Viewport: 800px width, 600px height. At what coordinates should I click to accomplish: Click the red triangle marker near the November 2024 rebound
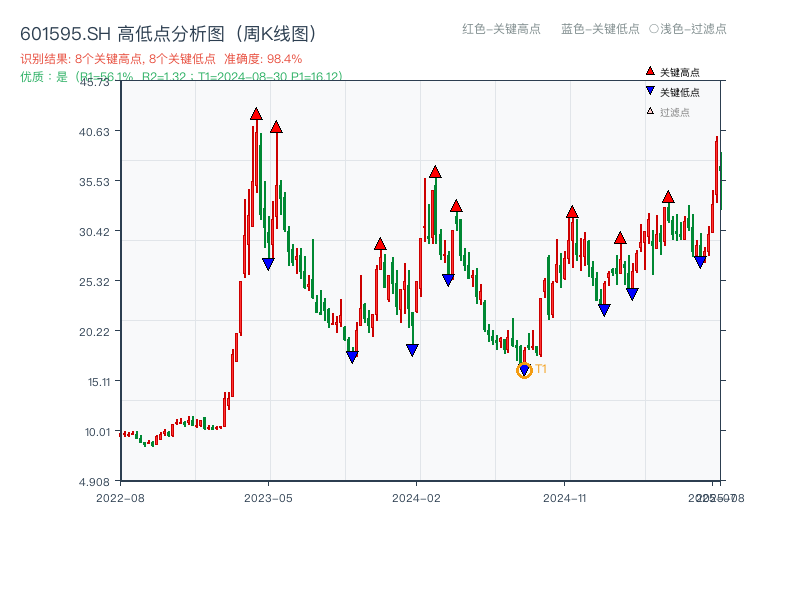point(572,212)
